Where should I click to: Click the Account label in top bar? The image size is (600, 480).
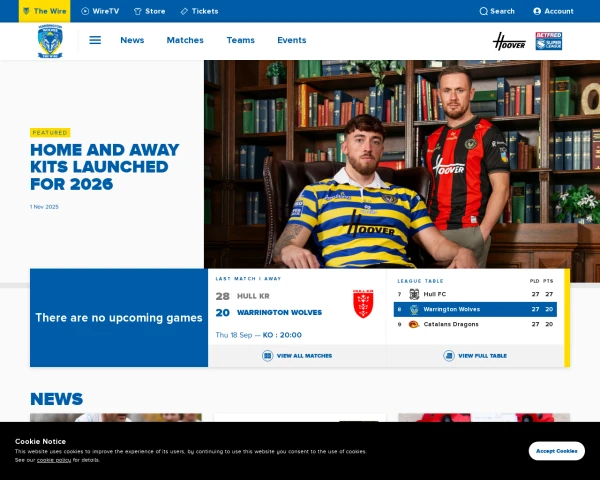click(559, 11)
